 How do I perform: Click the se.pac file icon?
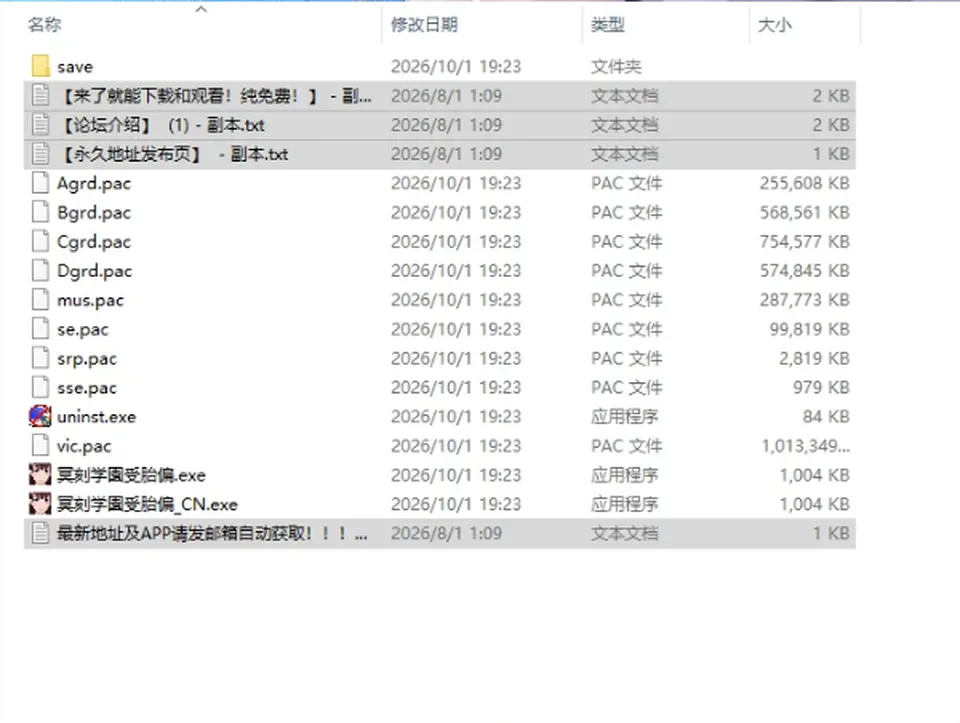point(40,329)
